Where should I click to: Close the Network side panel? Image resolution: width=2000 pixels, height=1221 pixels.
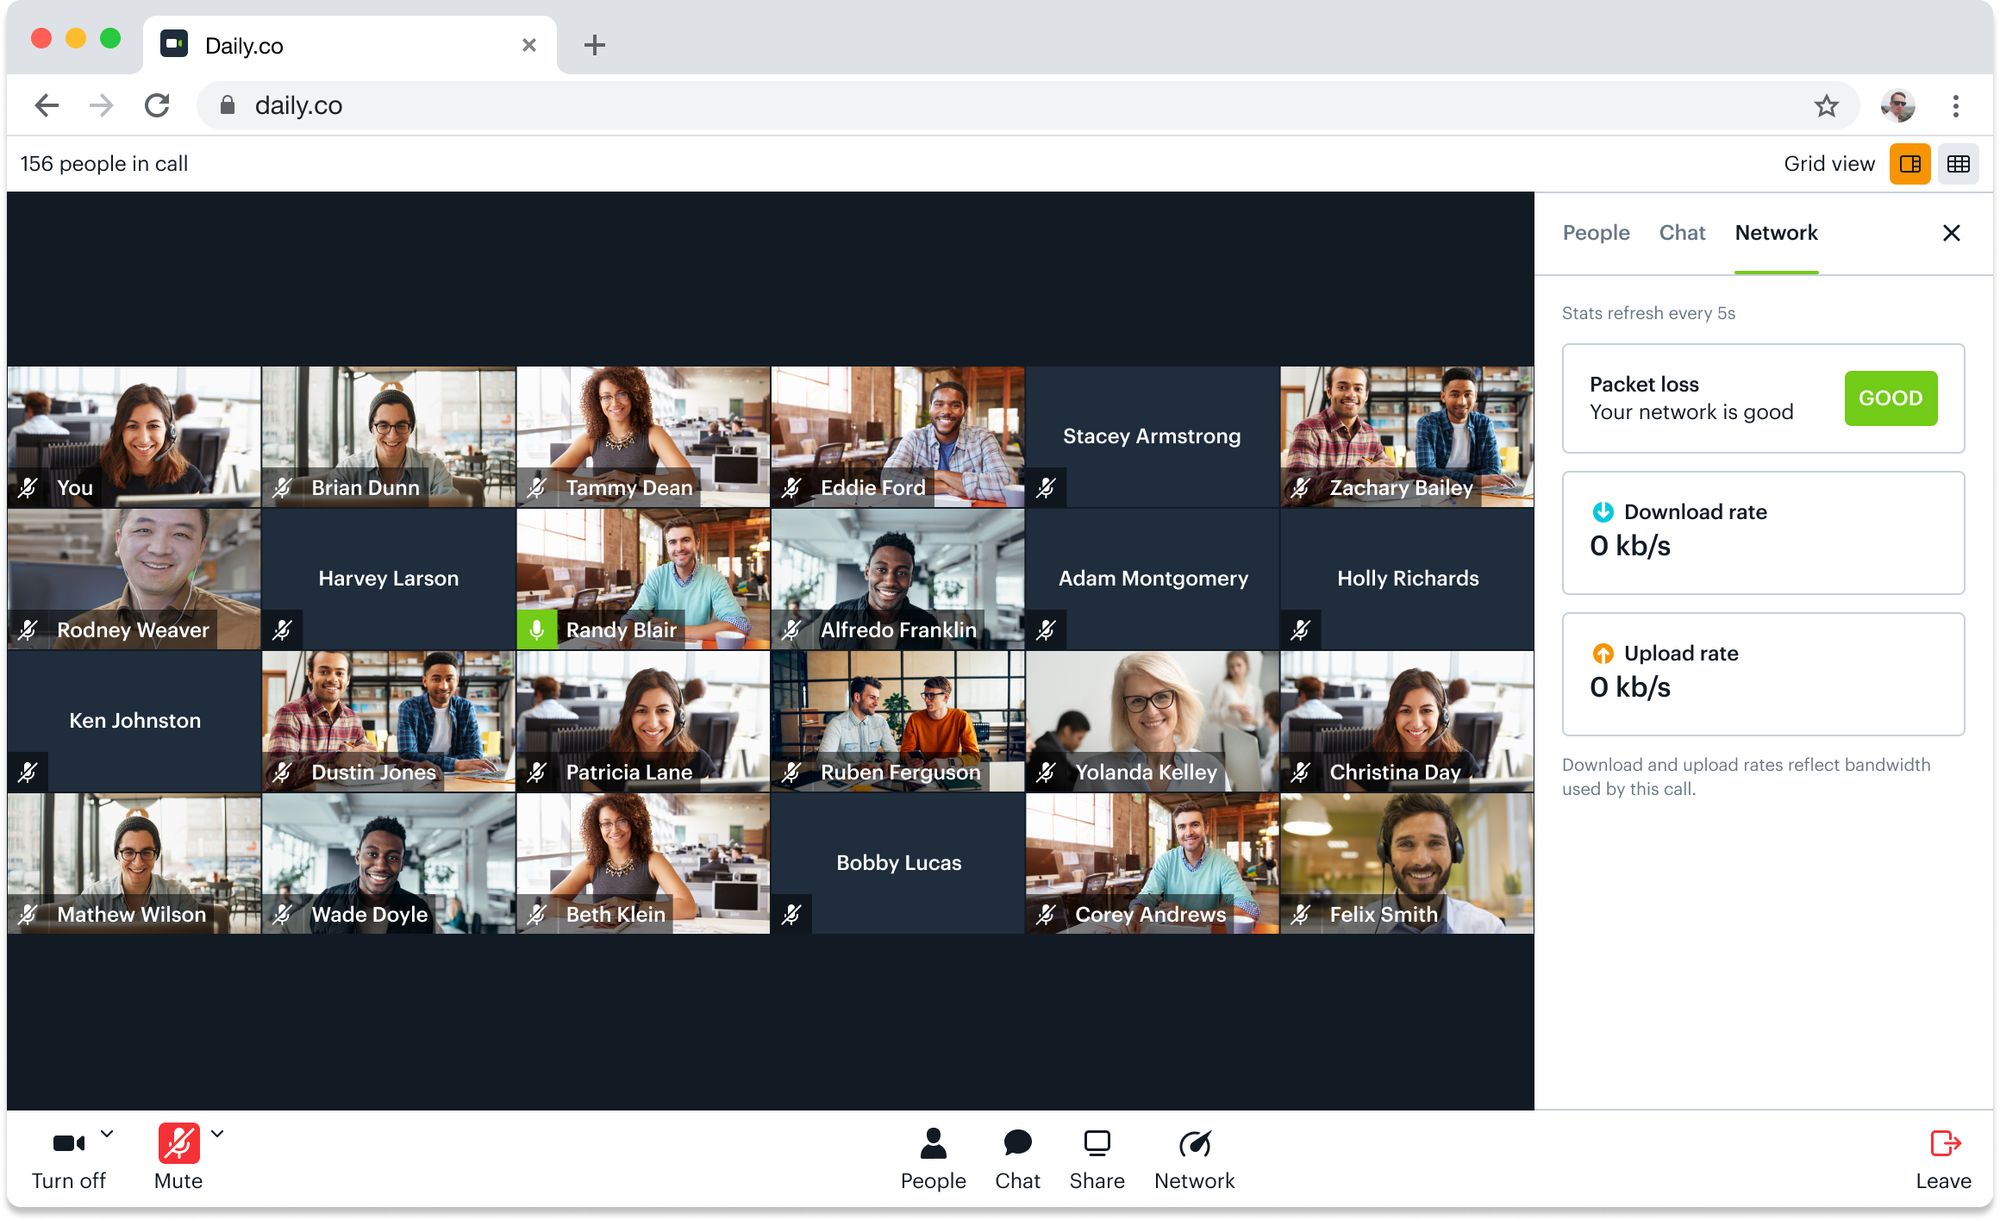coord(1951,233)
